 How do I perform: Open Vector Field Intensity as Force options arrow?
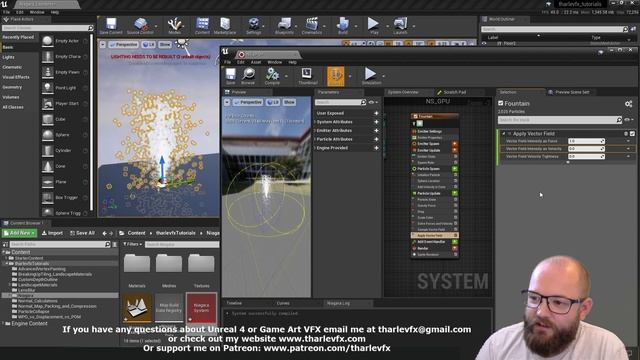point(629,141)
